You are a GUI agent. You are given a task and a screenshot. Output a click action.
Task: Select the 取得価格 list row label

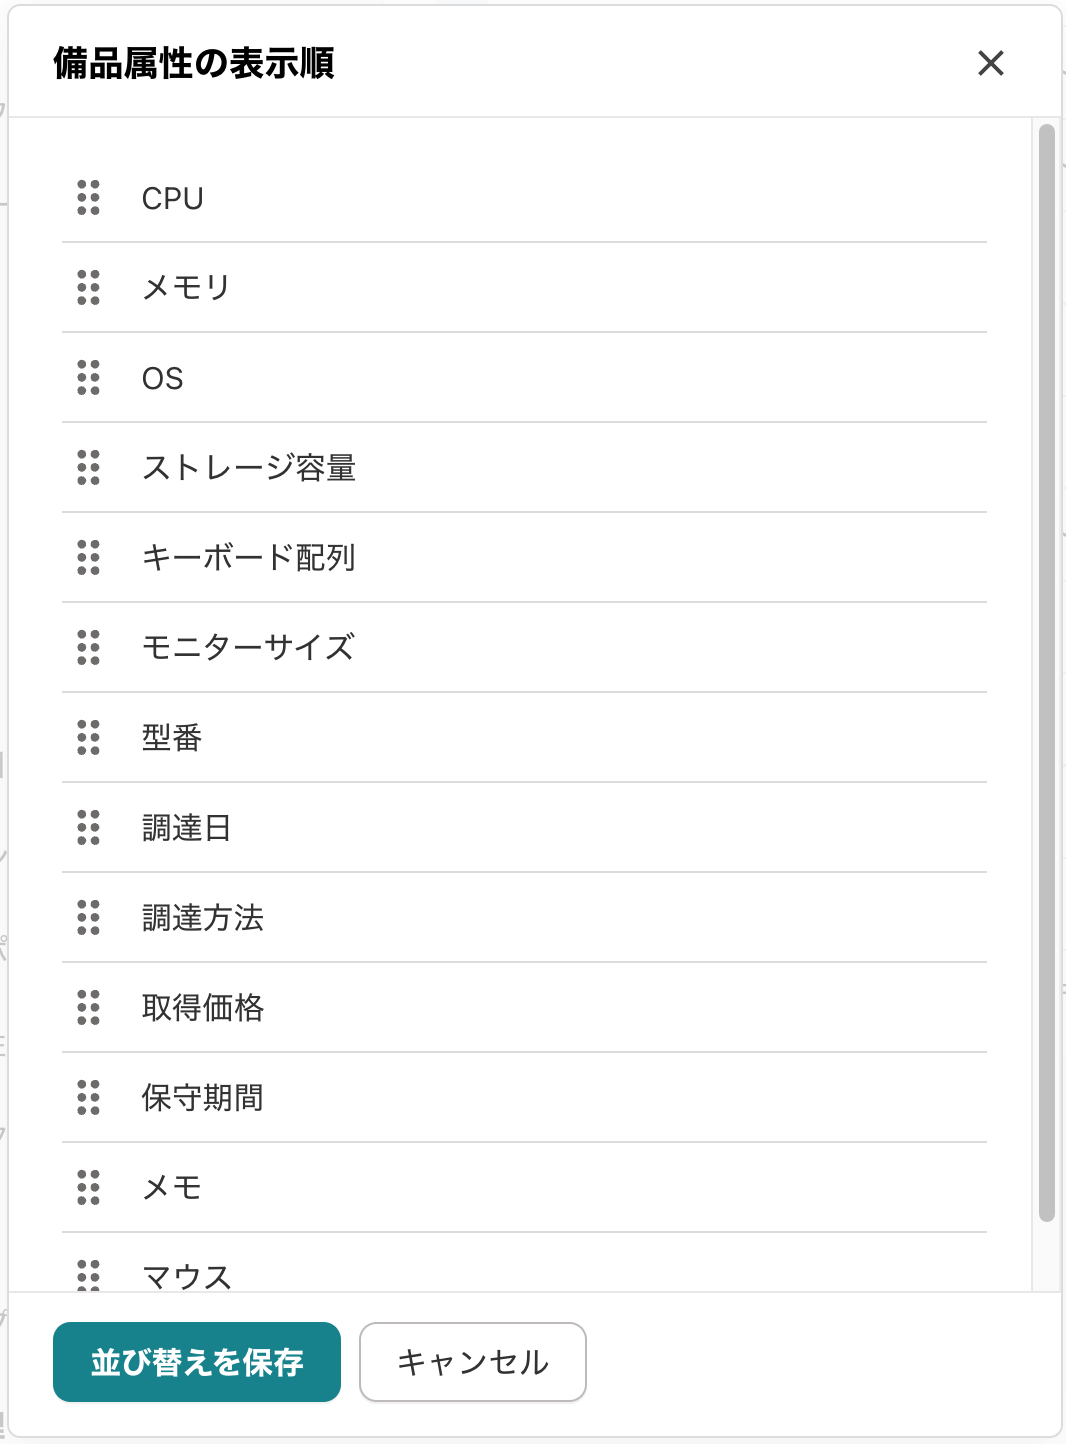pos(203,1008)
